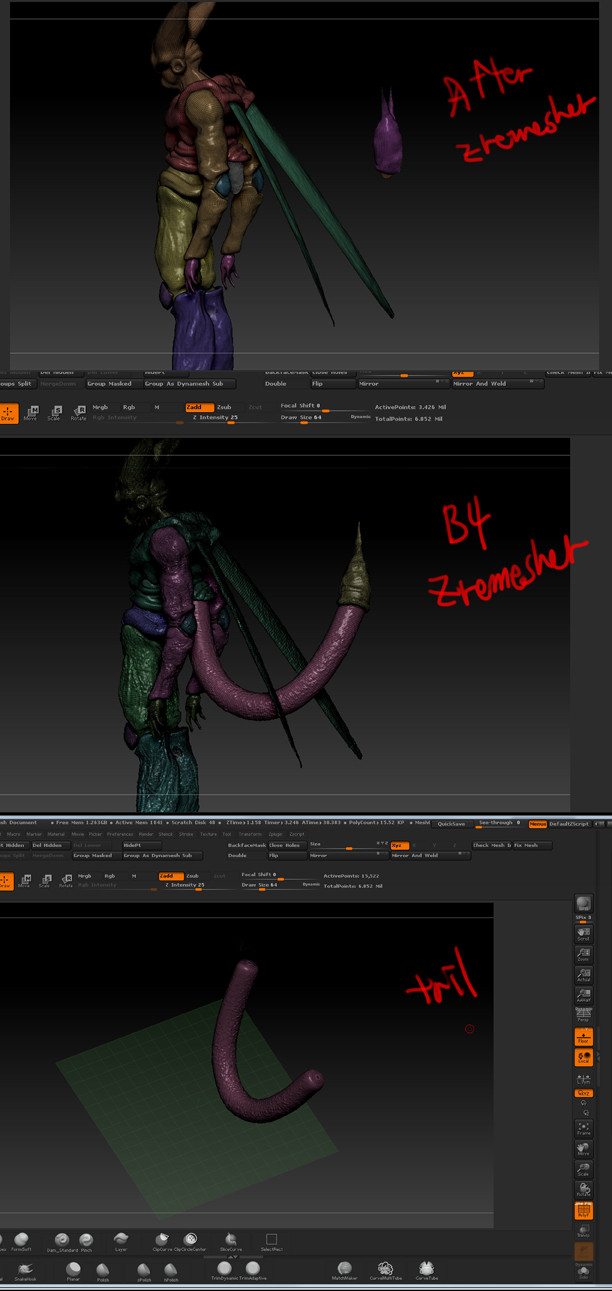
Task: Select the SelectRect brush
Action: (x=271, y=1241)
